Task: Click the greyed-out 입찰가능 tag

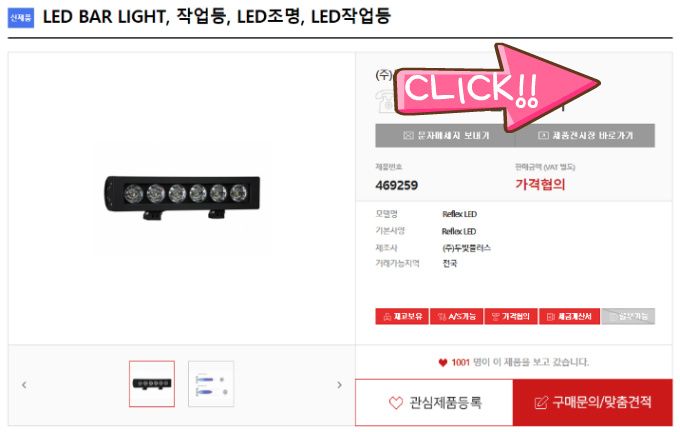Action: [x=628, y=317]
